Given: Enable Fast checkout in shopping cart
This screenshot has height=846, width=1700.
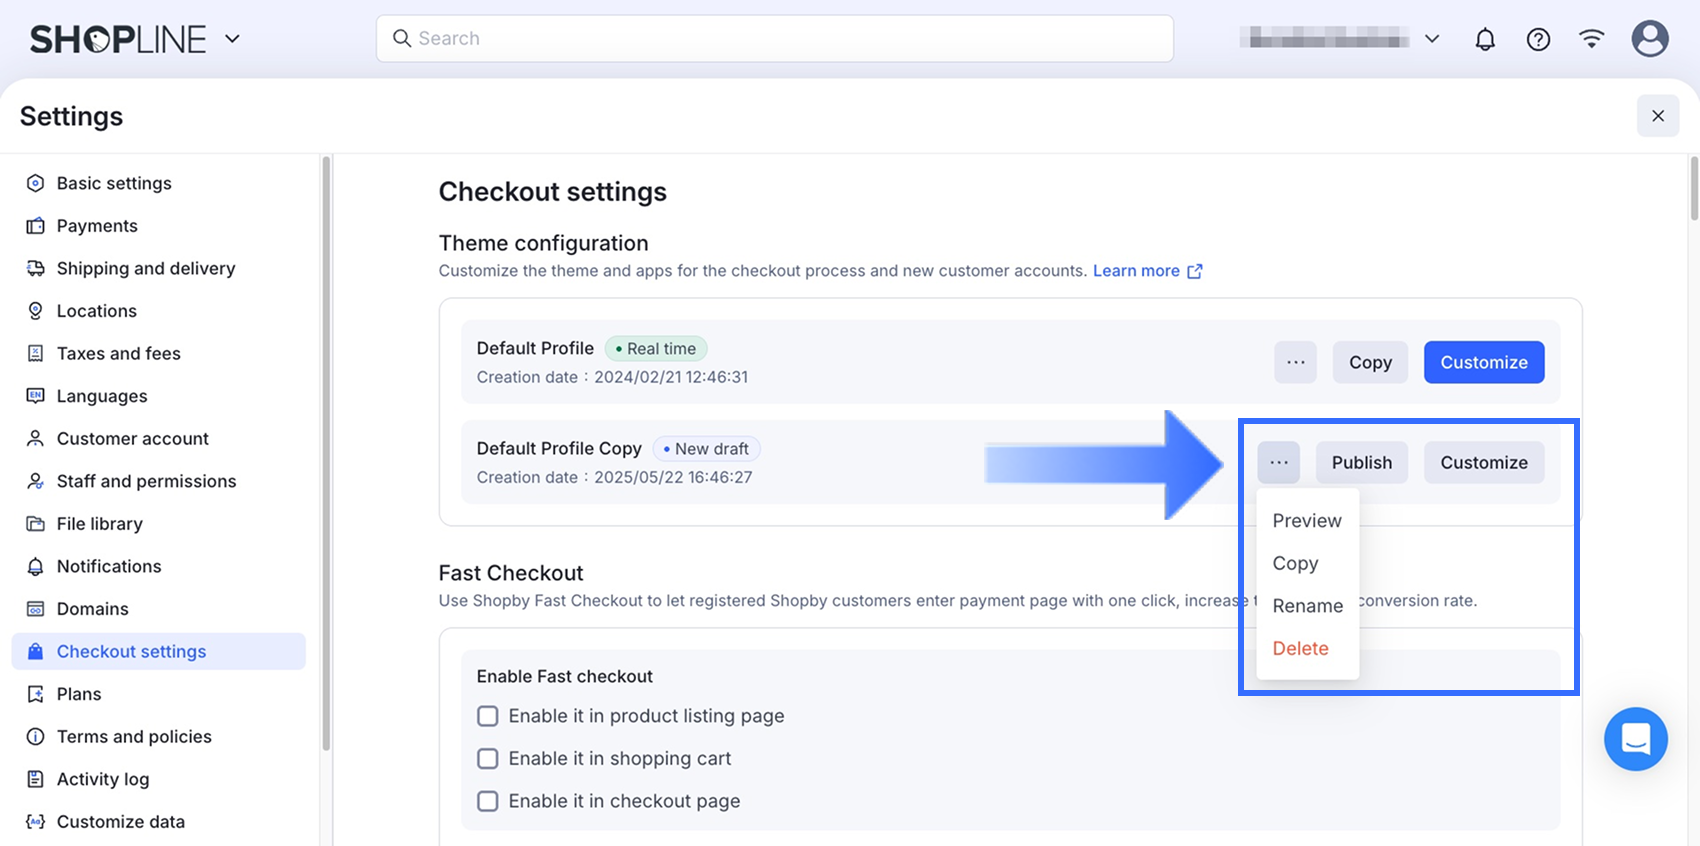Looking at the screenshot, I should (x=488, y=759).
